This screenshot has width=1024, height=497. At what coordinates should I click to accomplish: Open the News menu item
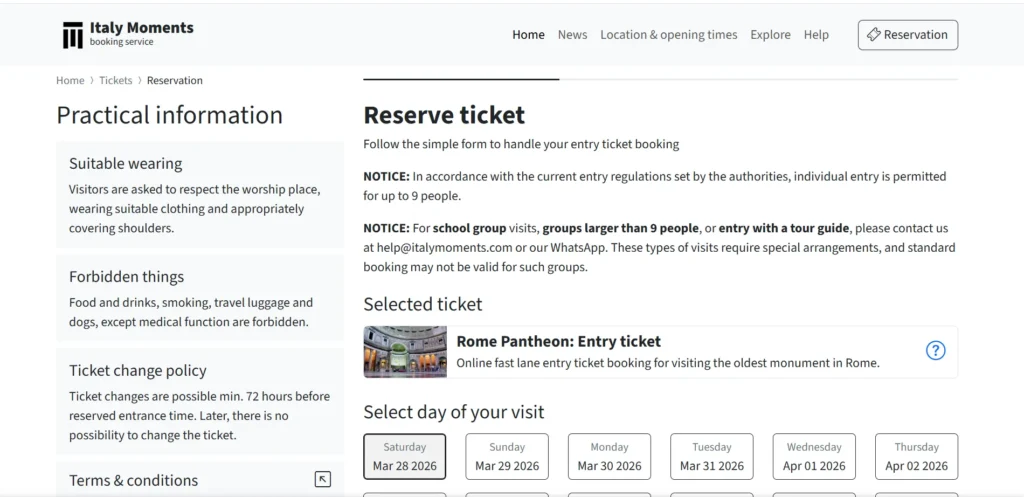click(572, 35)
